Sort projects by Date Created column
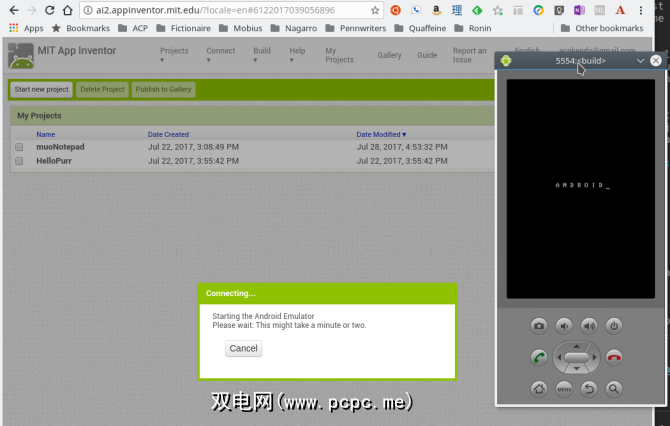The height and width of the screenshot is (426, 670). [x=168, y=134]
